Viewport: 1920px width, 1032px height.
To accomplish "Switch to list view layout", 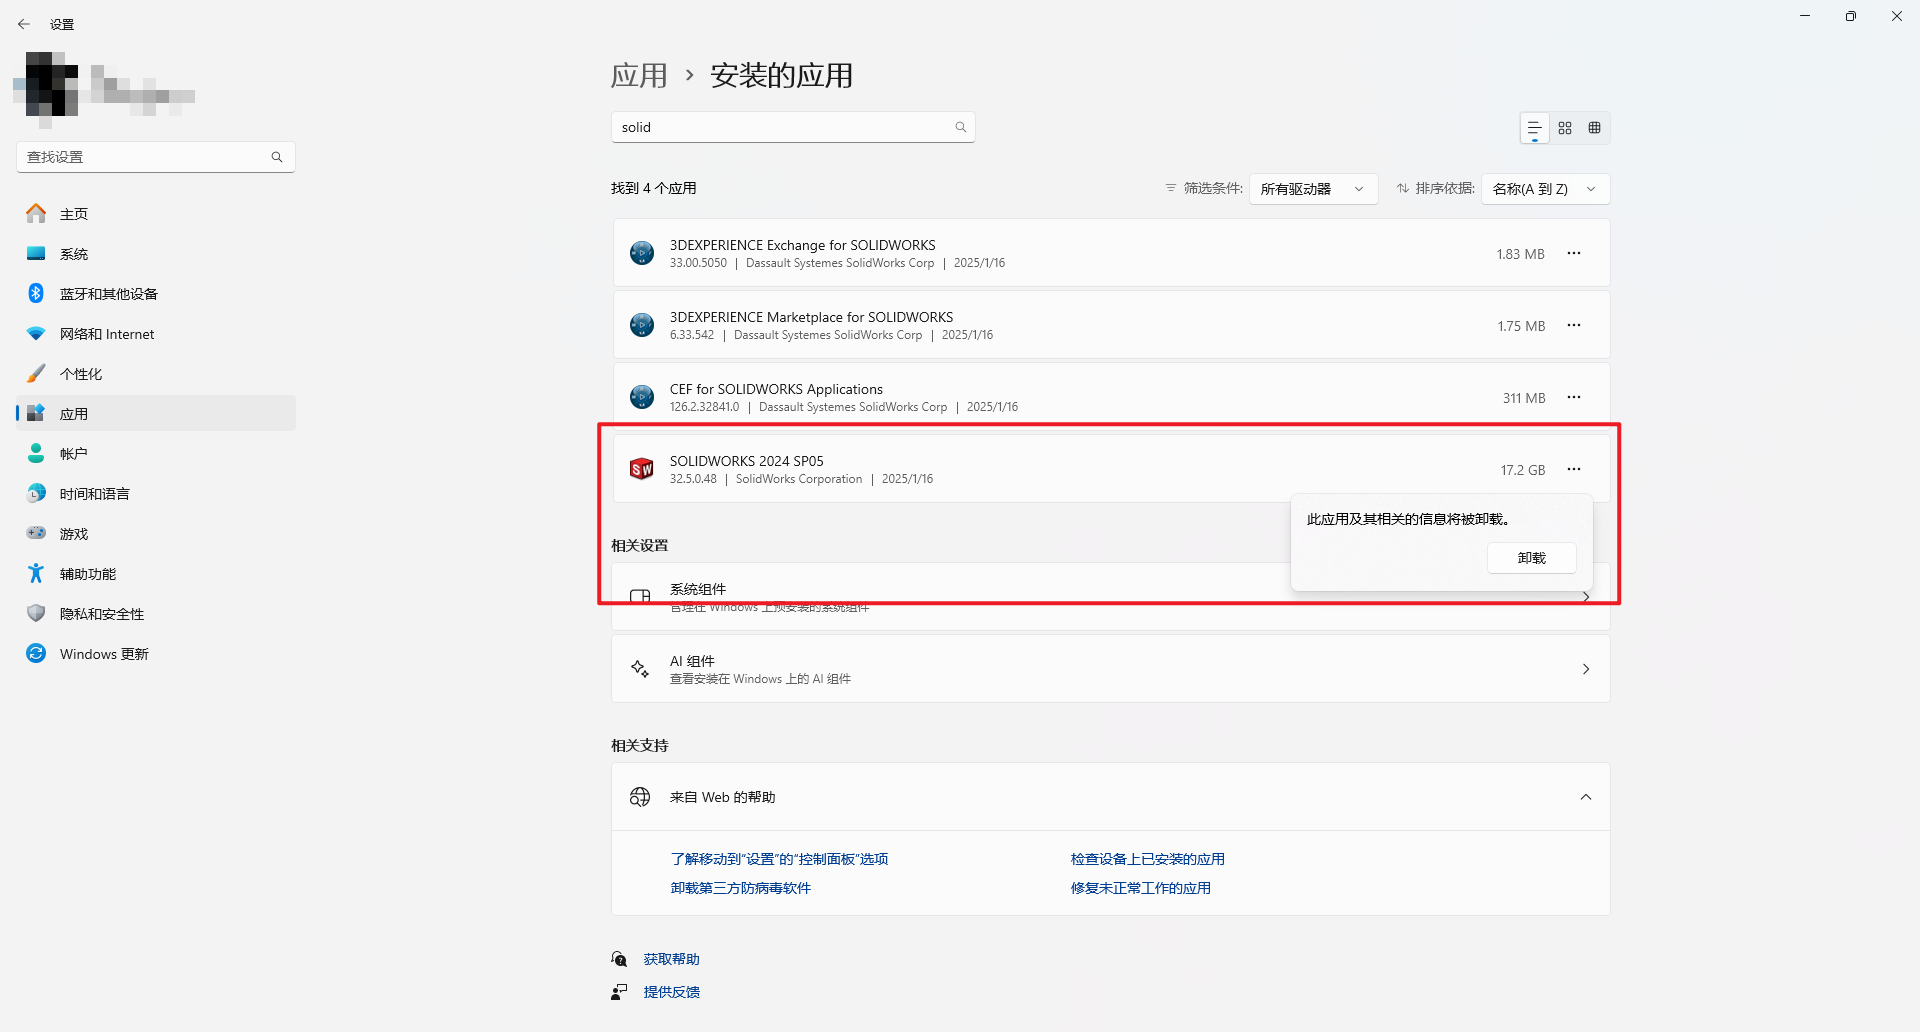I will coord(1534,128).
